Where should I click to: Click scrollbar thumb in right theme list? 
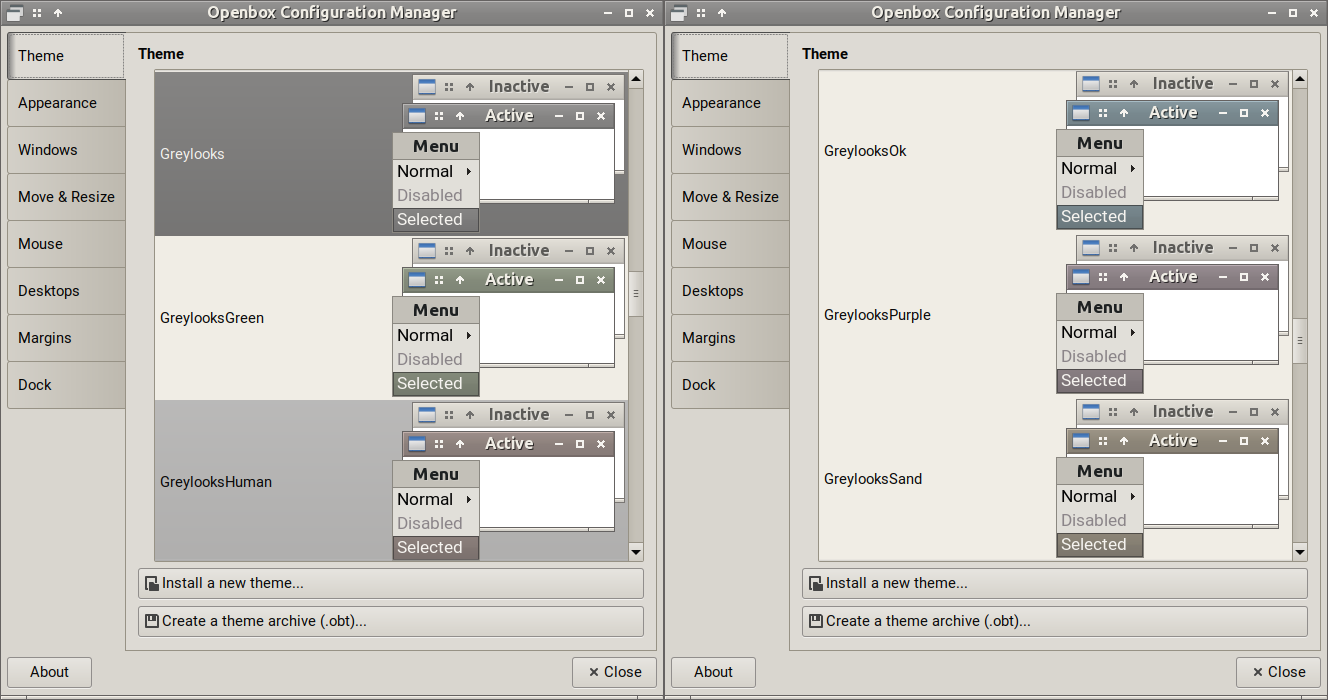1300,341
